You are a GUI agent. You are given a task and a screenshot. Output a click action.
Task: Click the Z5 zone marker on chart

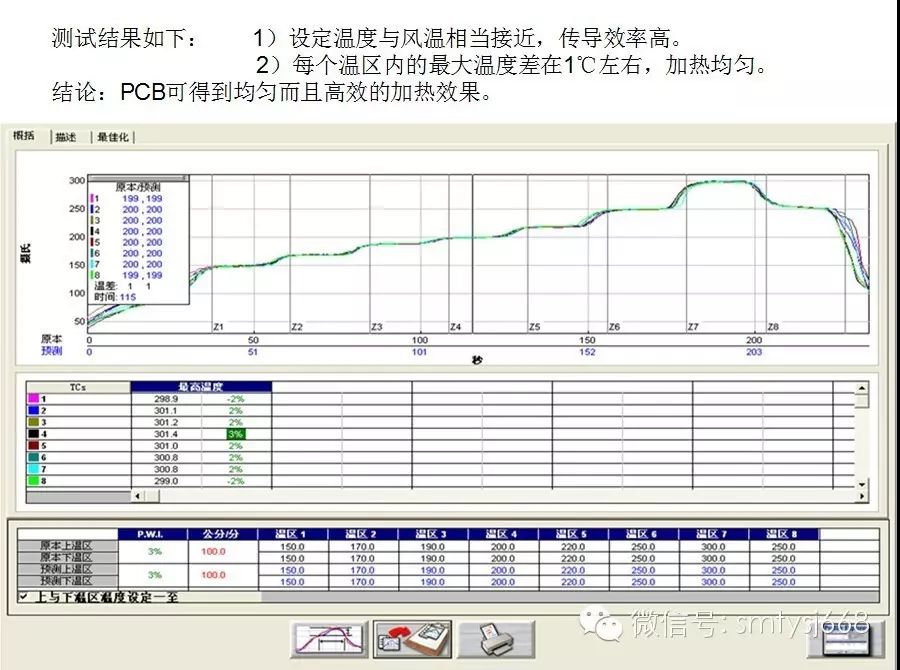534,327
